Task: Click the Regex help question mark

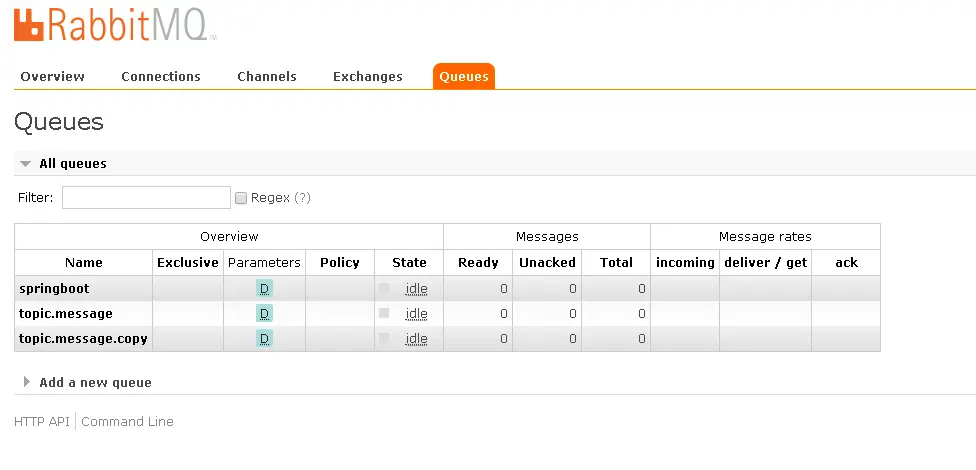Action: [x=302, y=198]
